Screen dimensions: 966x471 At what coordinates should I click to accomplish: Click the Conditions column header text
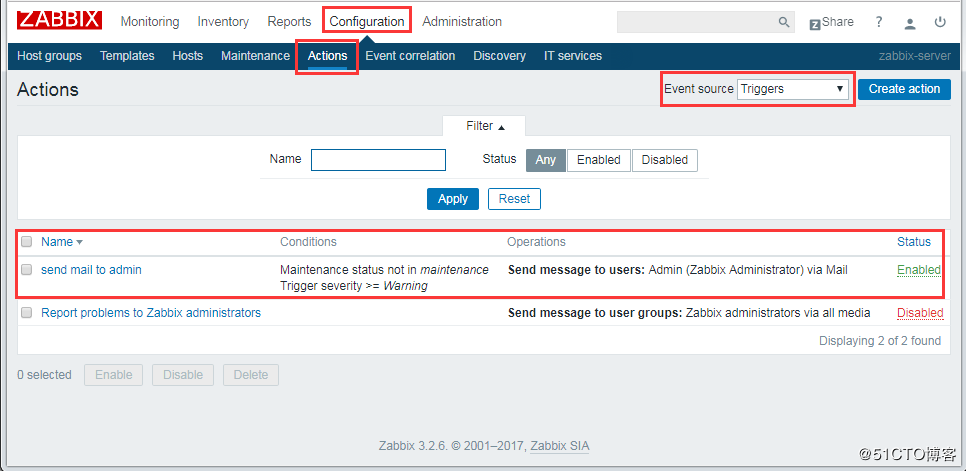pos(309,242)
